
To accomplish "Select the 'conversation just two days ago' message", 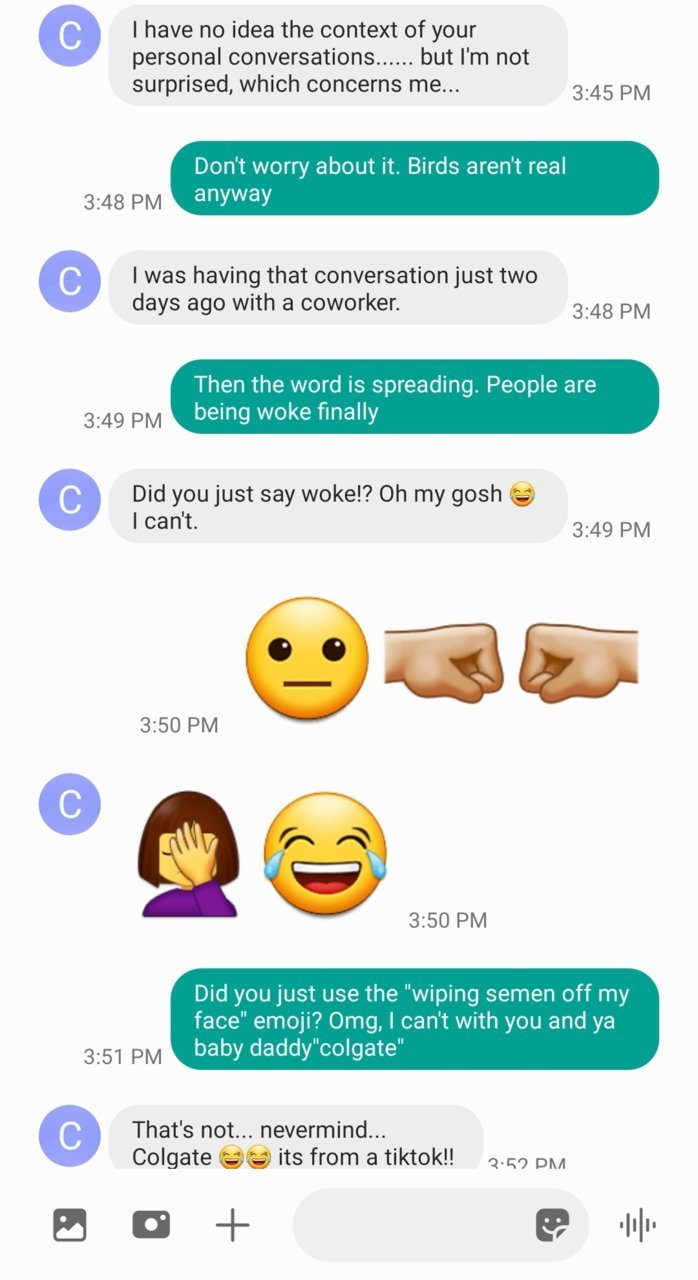I will (338, 288).
